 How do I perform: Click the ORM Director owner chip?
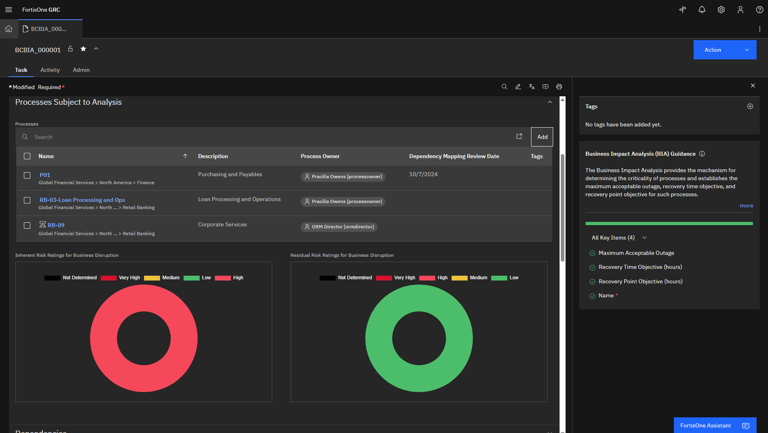[x=339, y=227]
